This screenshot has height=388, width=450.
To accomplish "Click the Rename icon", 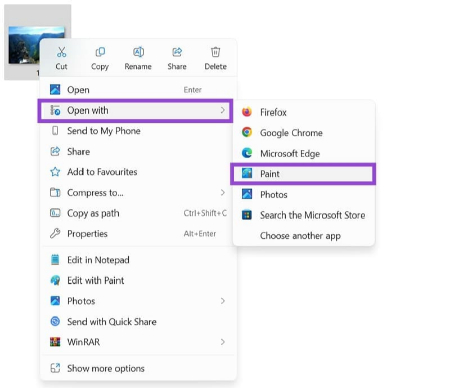I will [138, 52].
